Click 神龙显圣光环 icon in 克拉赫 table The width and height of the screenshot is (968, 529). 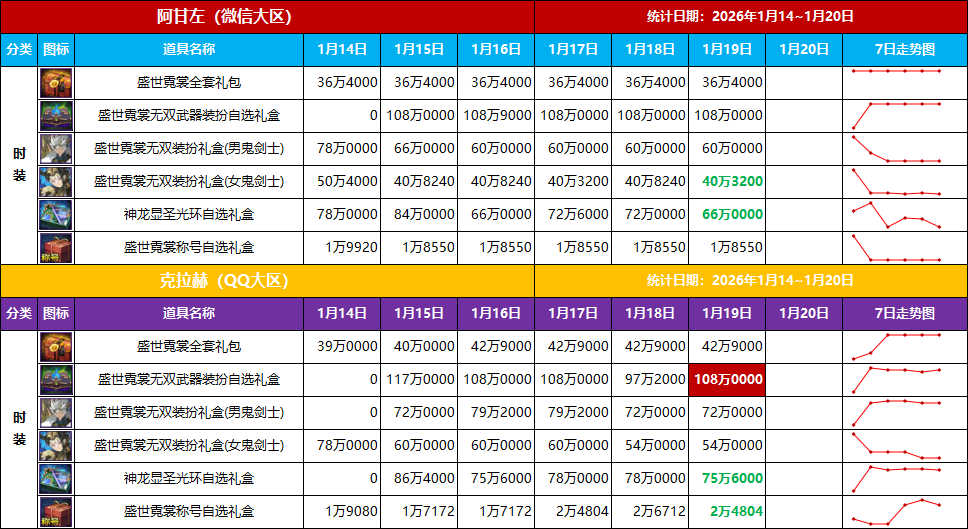click(56, 479)
